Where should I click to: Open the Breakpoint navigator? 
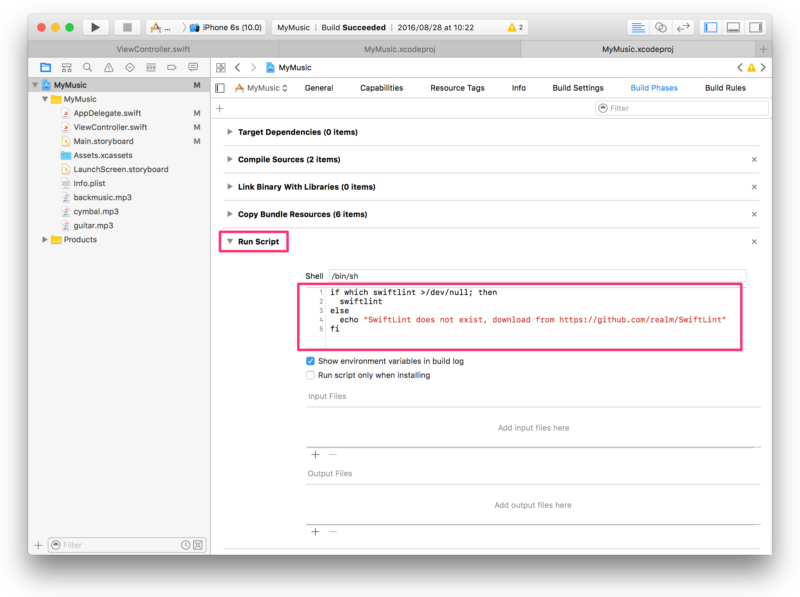point(171,67)
